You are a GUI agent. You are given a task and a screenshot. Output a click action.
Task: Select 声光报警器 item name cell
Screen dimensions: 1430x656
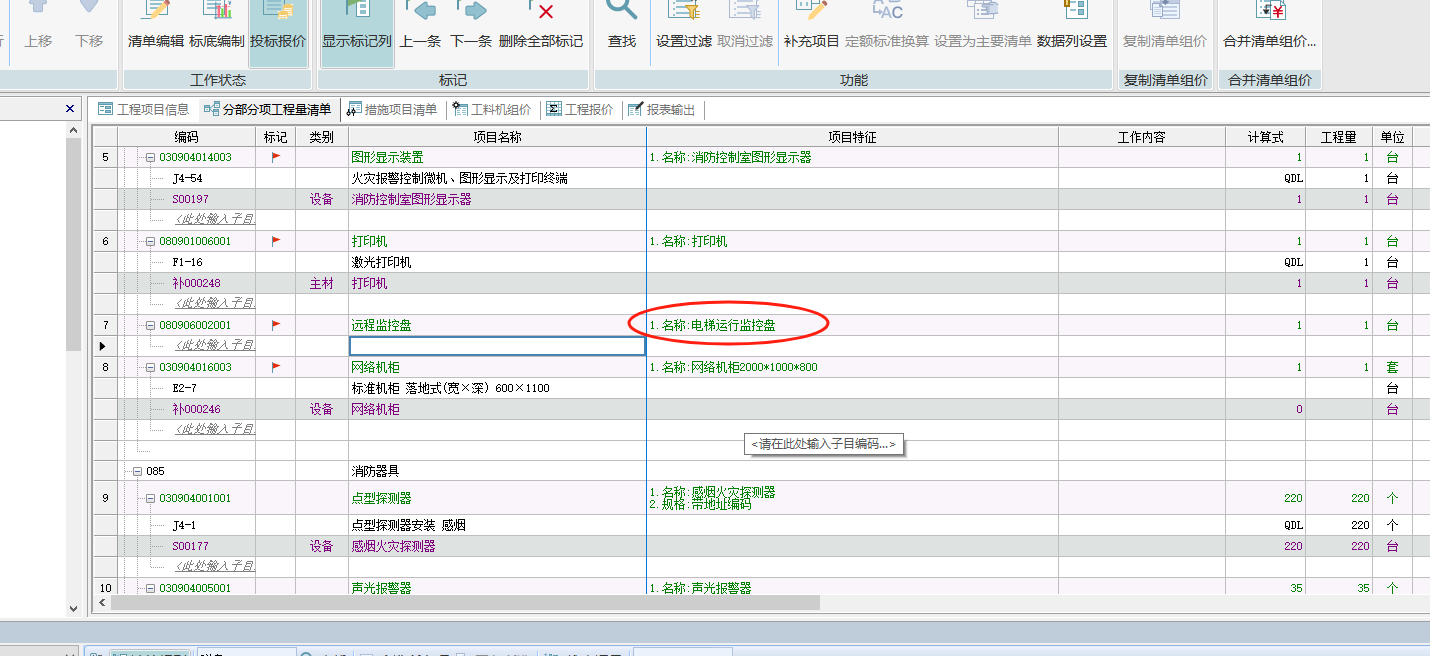click(x=497, y=588)
